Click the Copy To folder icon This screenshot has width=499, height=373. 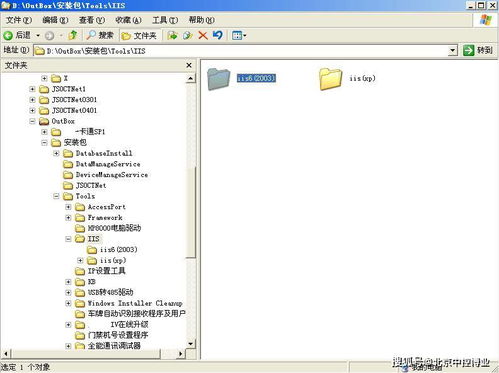click(188, 35)
